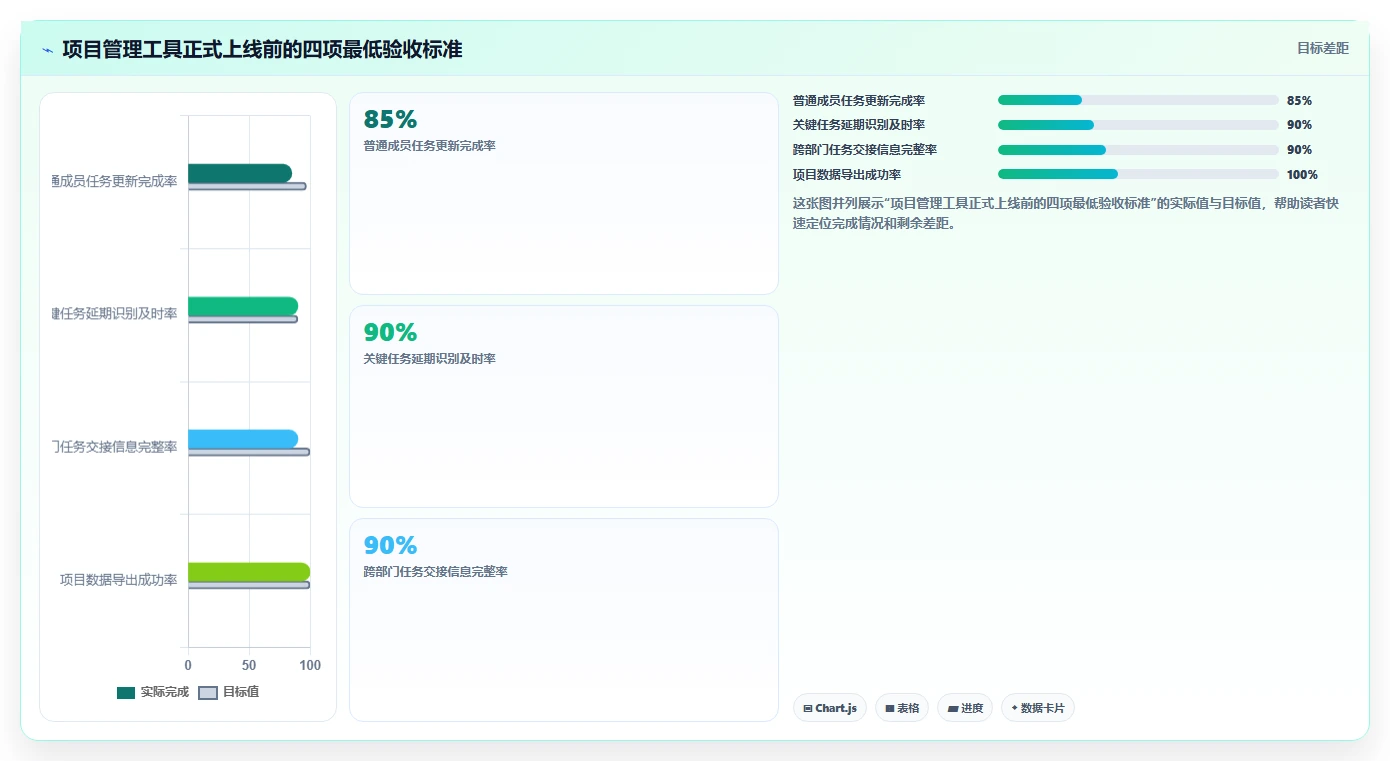Open the blue 90% 跨部门任务交接信息完整率 card

563,620
